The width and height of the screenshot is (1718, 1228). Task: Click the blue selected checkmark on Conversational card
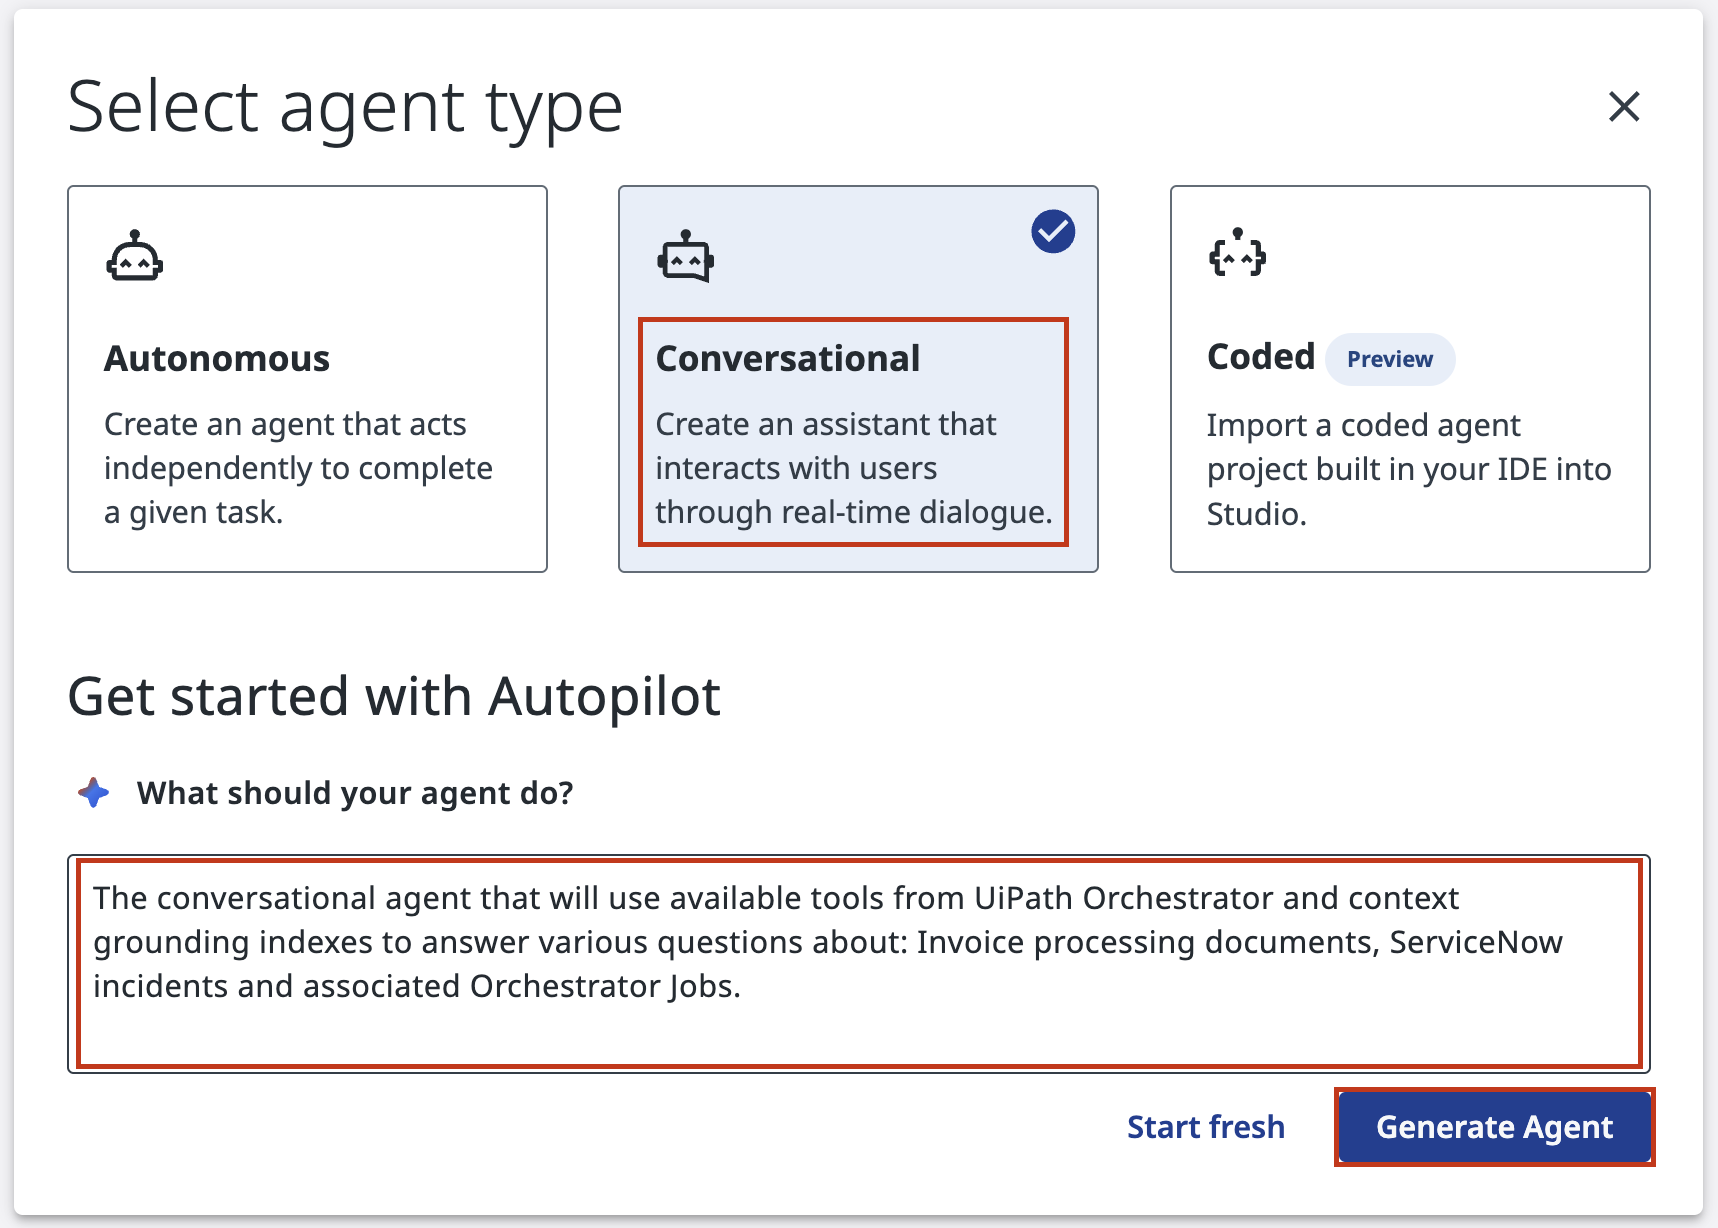(x=1053, y=232)
